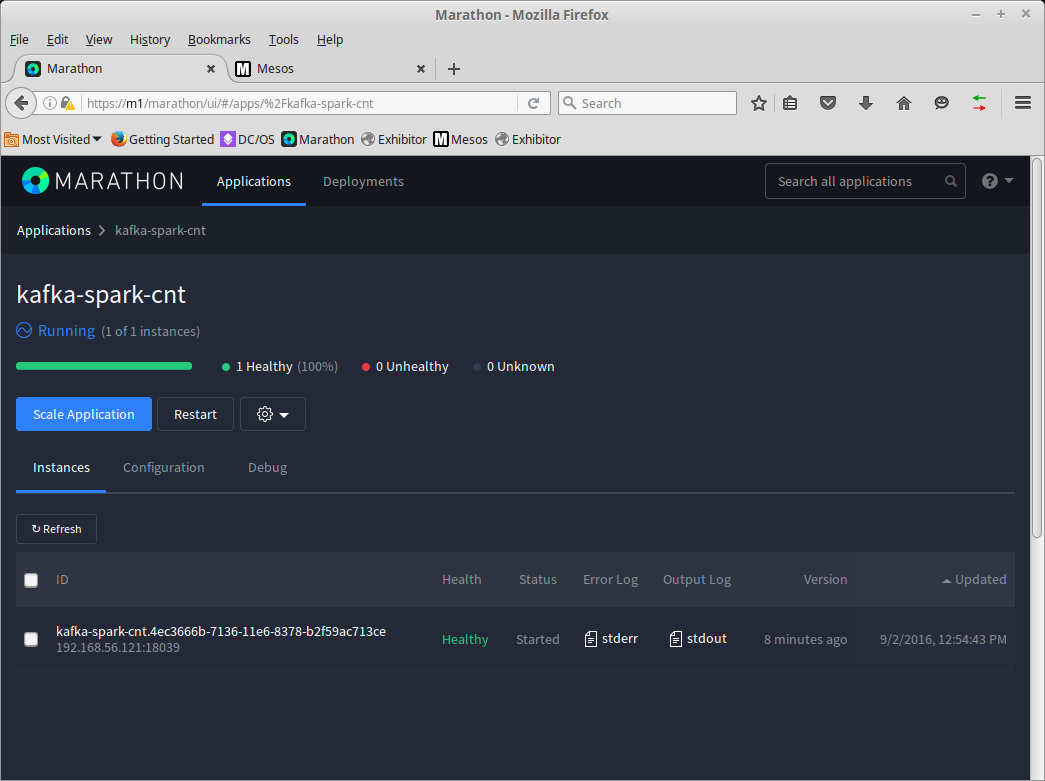Toggle the select-all instances checkbox in header
This screenshot has height=781, width=1045.
[x=31, y=580]
